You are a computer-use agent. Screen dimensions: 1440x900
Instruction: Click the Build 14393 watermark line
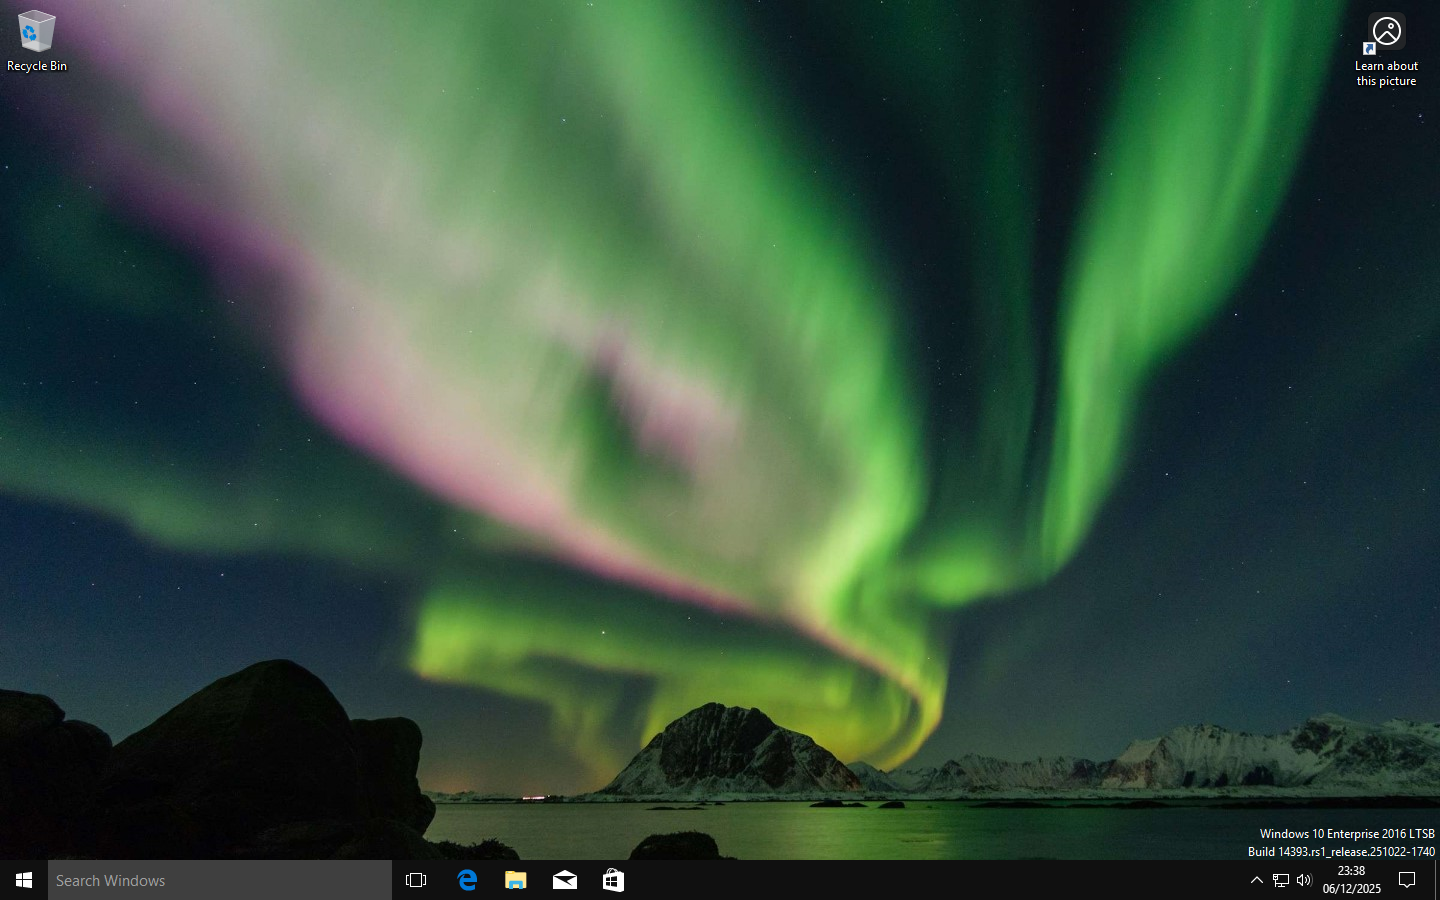coord(1340,852)
